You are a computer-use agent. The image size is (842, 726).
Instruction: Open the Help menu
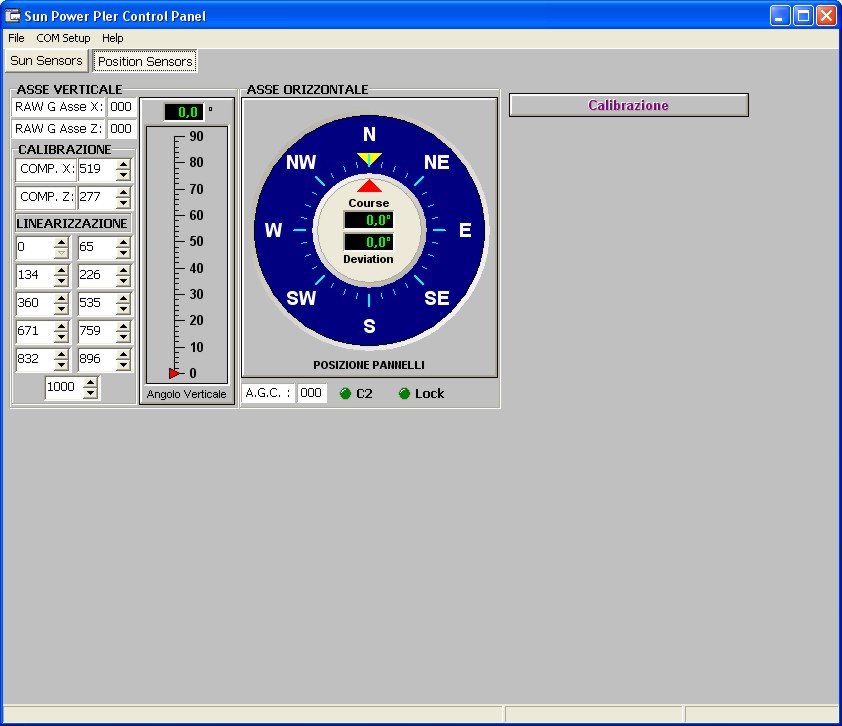[113, 38]
